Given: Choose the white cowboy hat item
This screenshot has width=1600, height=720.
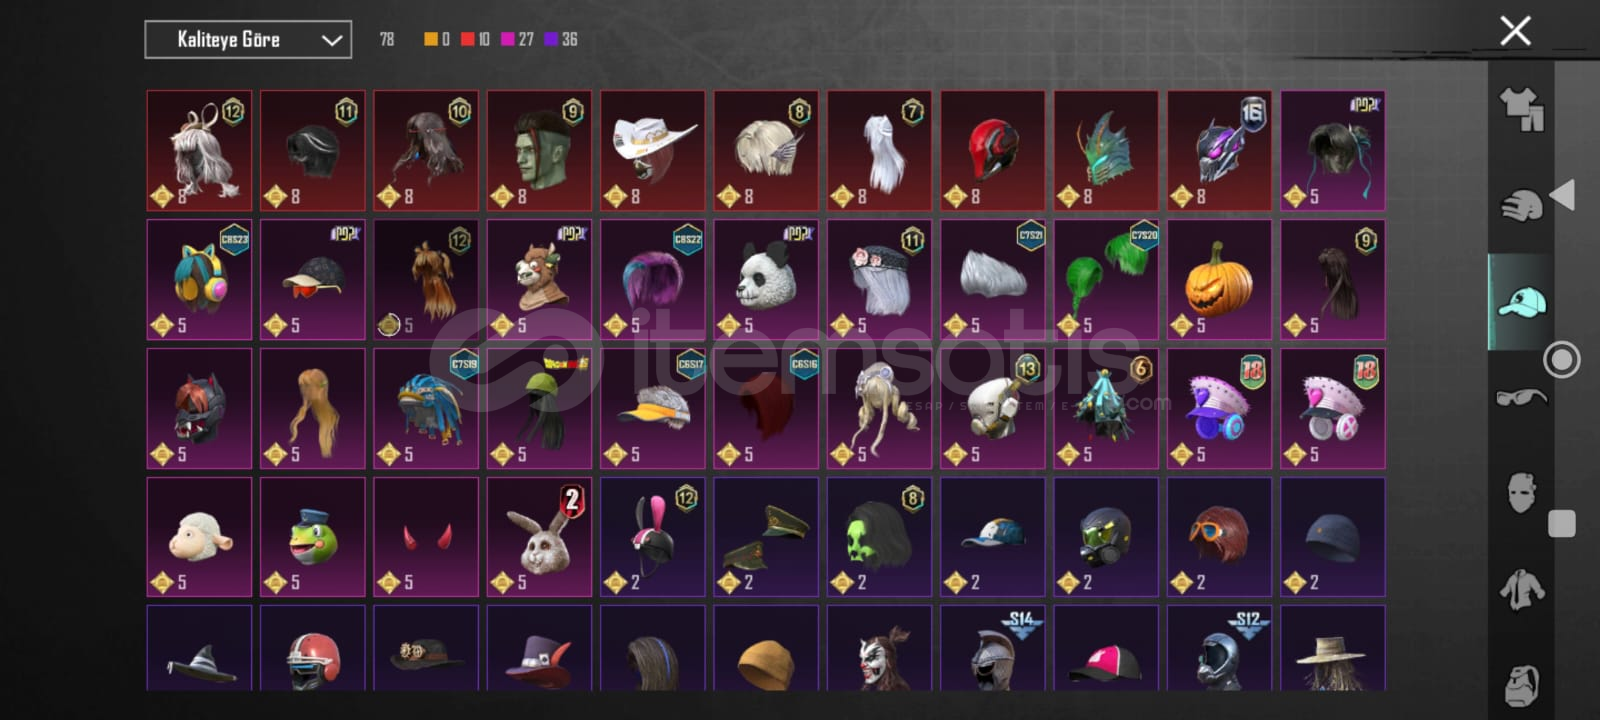Looking at the screenshot, I should 652,151.
